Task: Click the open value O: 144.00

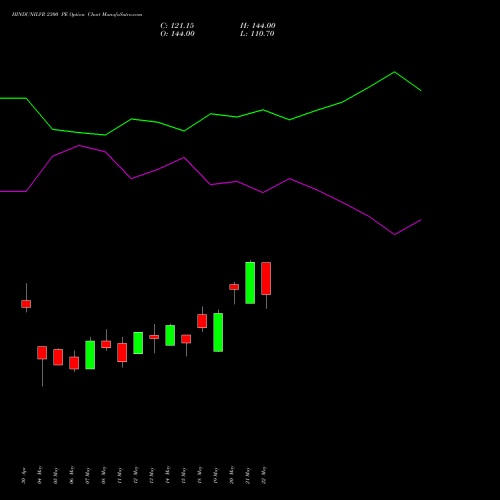Action: [177, 34]
